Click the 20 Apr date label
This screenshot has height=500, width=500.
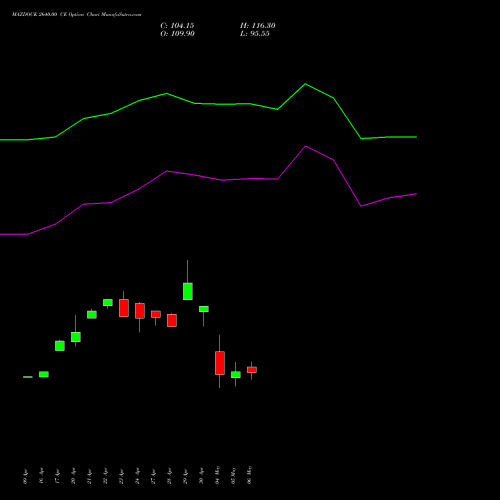(x=74, y=476)
